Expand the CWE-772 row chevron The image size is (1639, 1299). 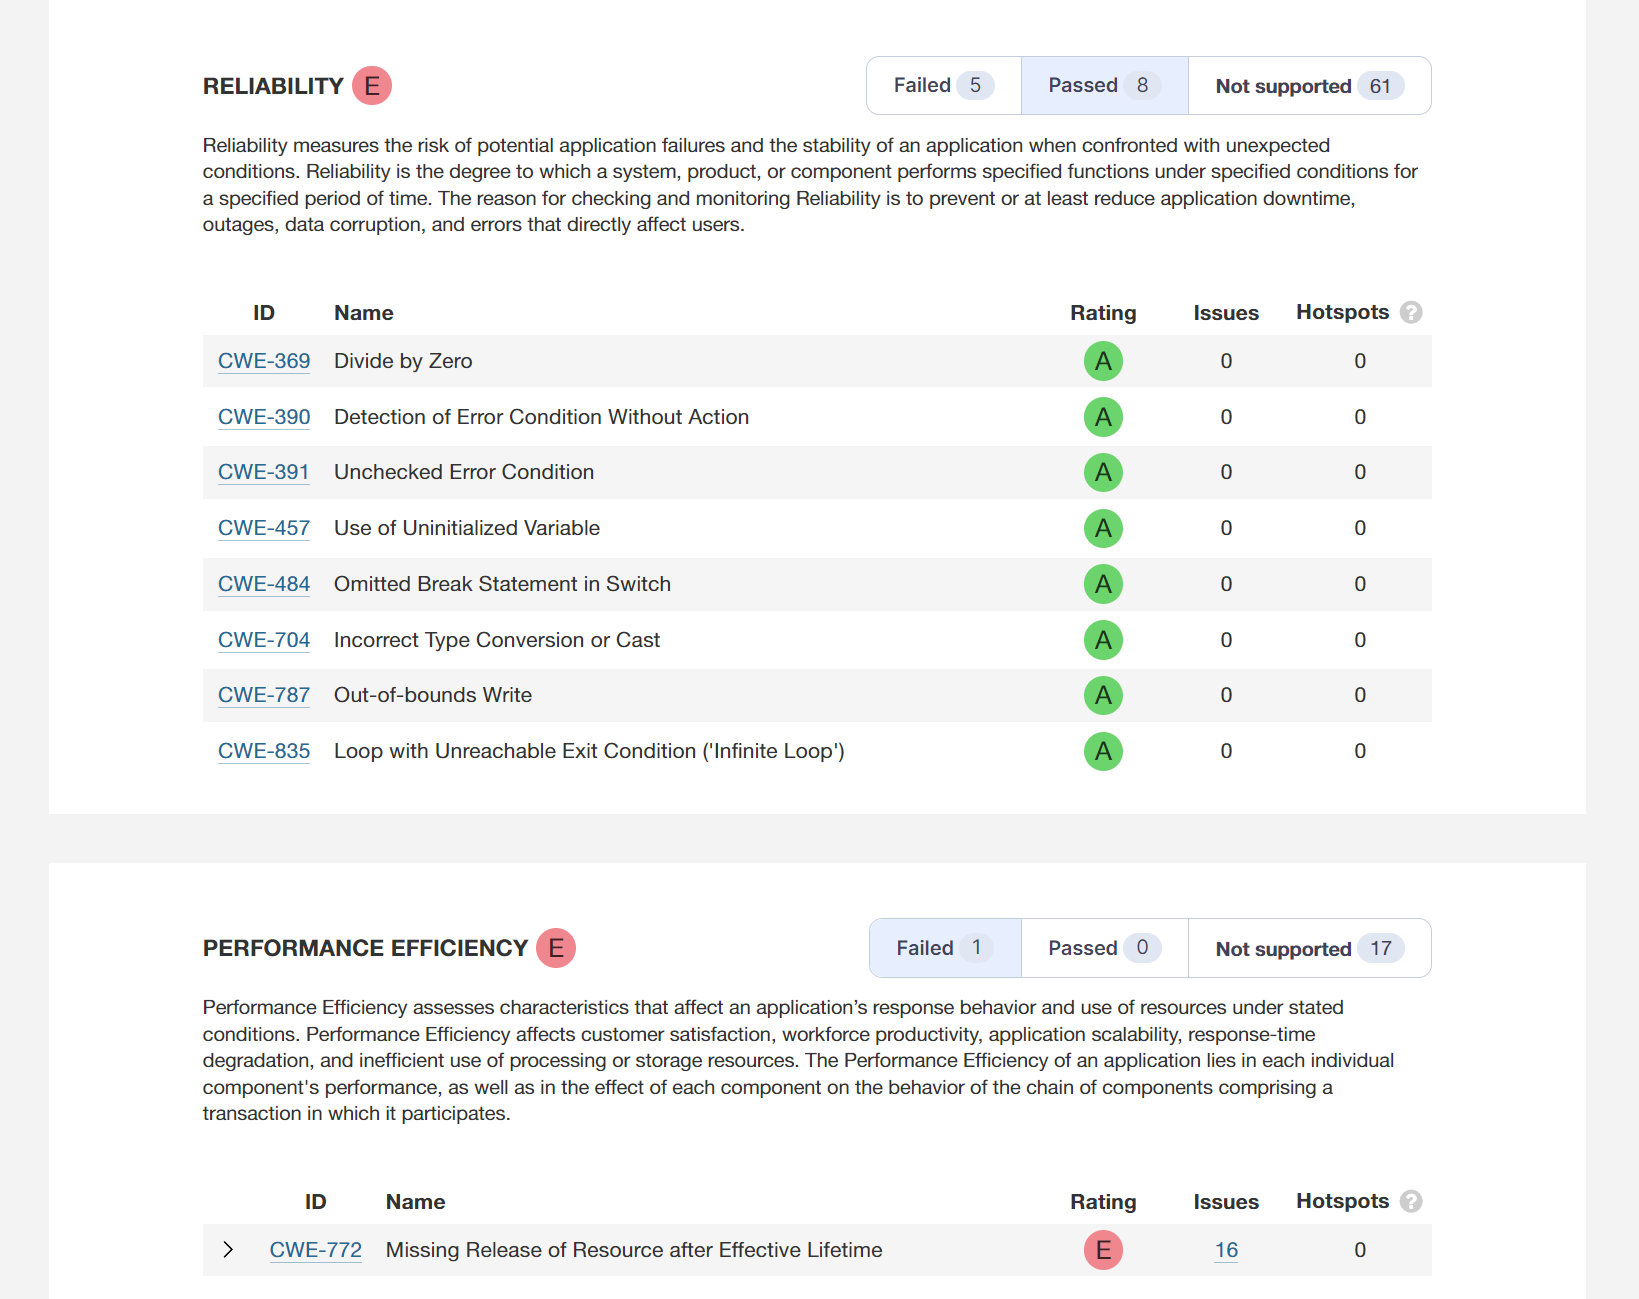[x=228, y=1250]
